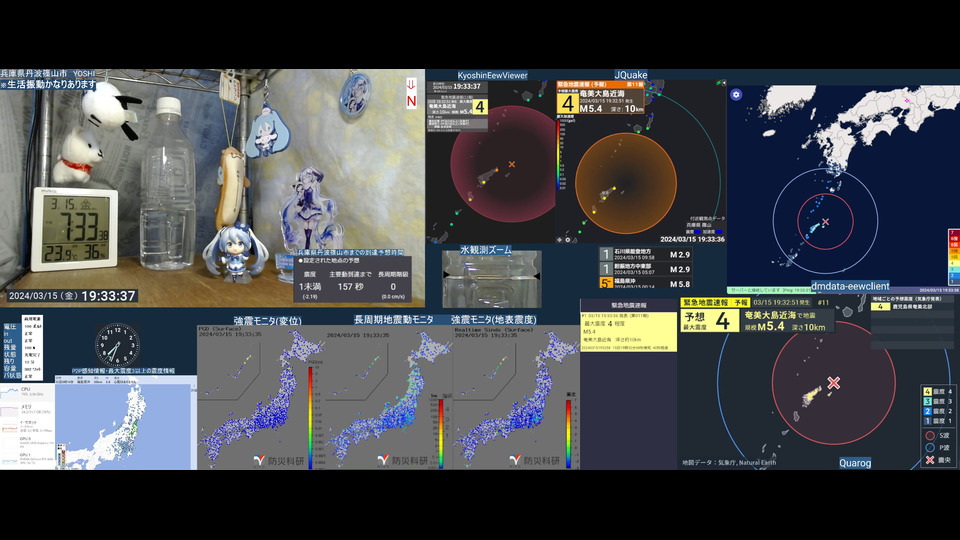
Task: Click the dmdata-eewclient title label
Action: 850,286
